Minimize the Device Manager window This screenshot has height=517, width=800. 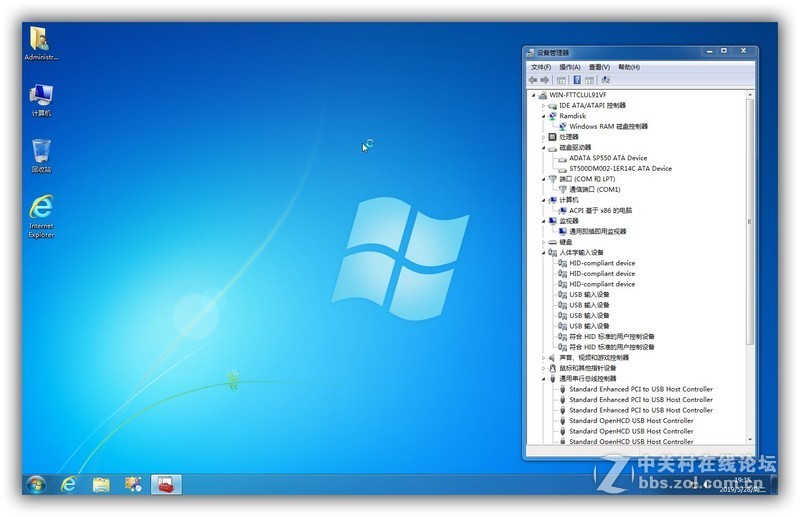[x=709, y=51]
